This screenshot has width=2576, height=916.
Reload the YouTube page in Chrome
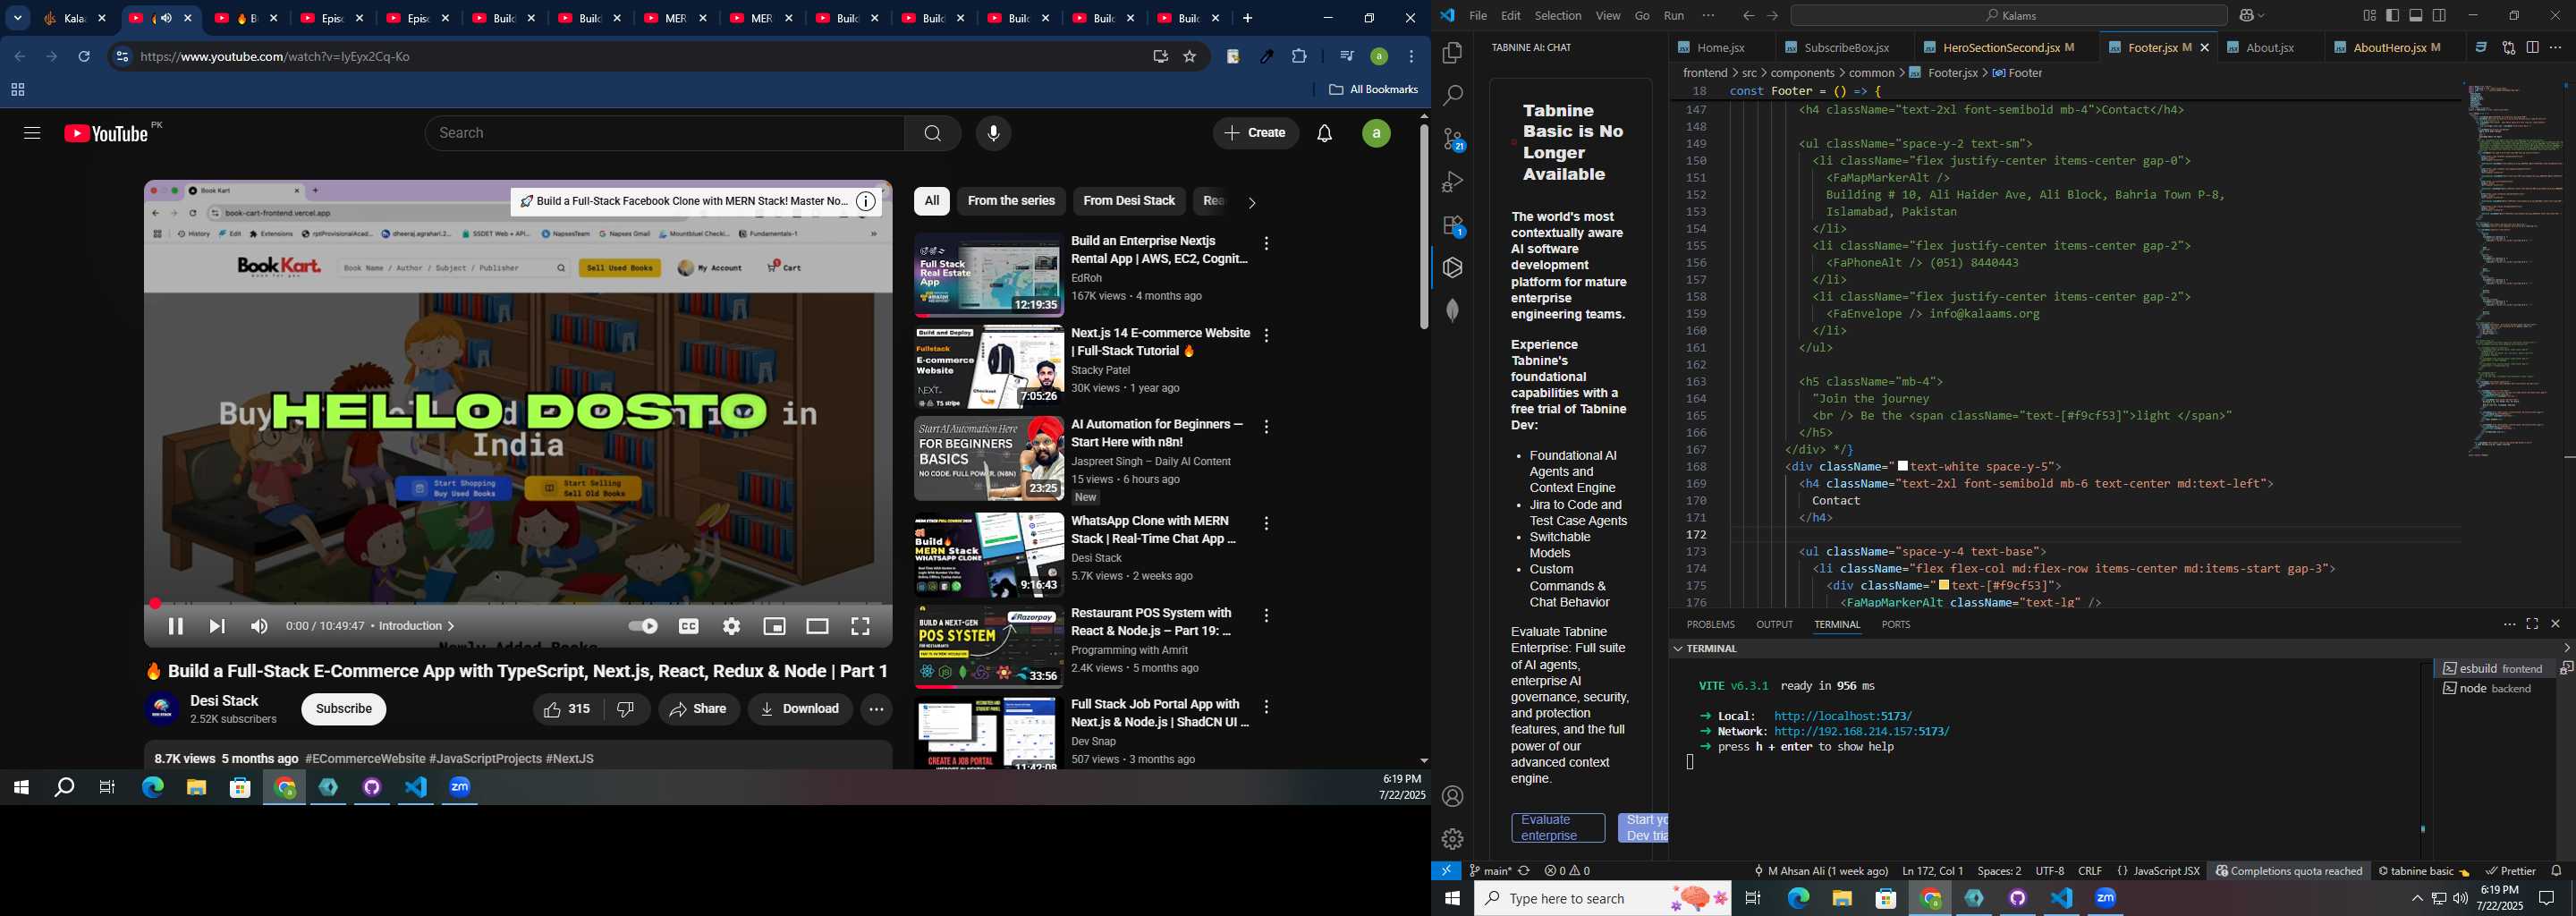coord(84,57)
